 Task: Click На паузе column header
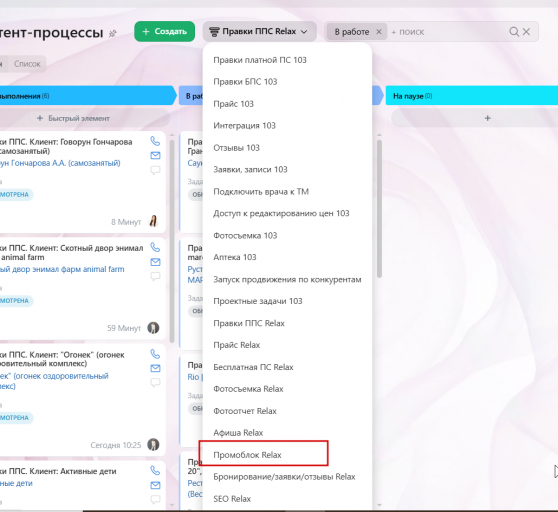pyautogui.click(x=472, y=96)
